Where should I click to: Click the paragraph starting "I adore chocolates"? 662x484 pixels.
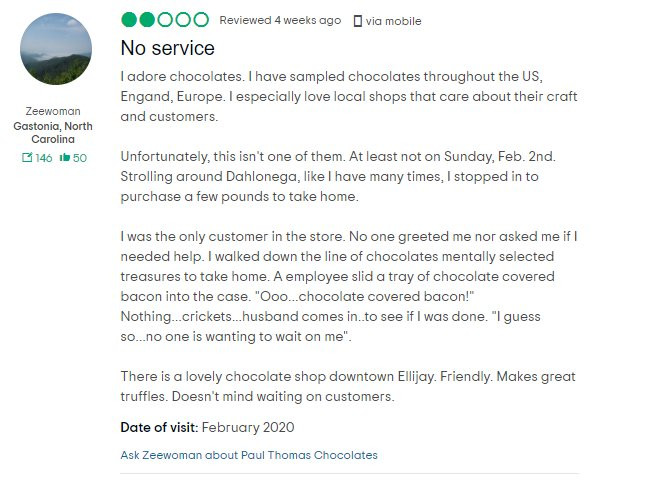pos(348,96)
